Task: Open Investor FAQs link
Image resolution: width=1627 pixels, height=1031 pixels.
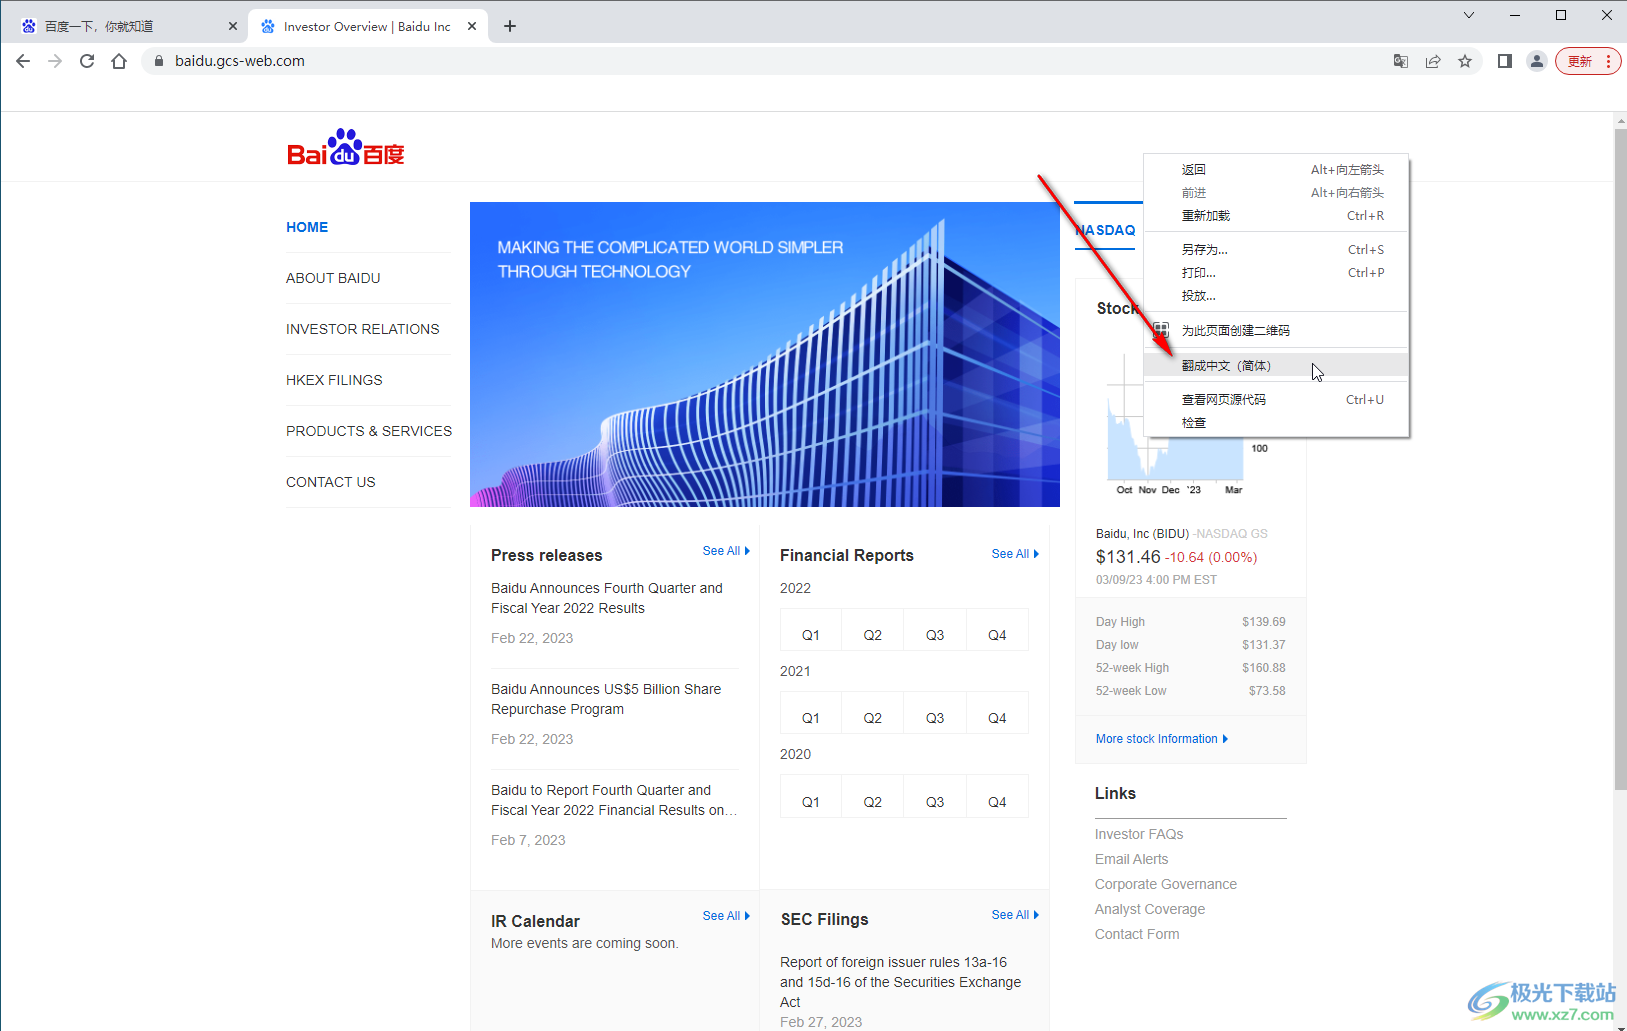Action: [x=1139, y=834]
